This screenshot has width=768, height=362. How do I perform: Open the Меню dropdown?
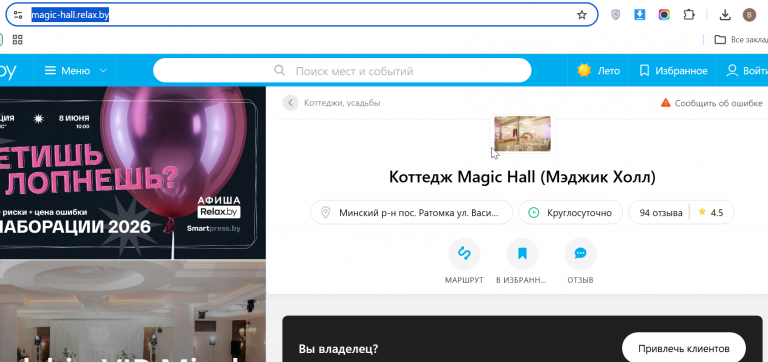pyautogui.click(x=75, y=71)
